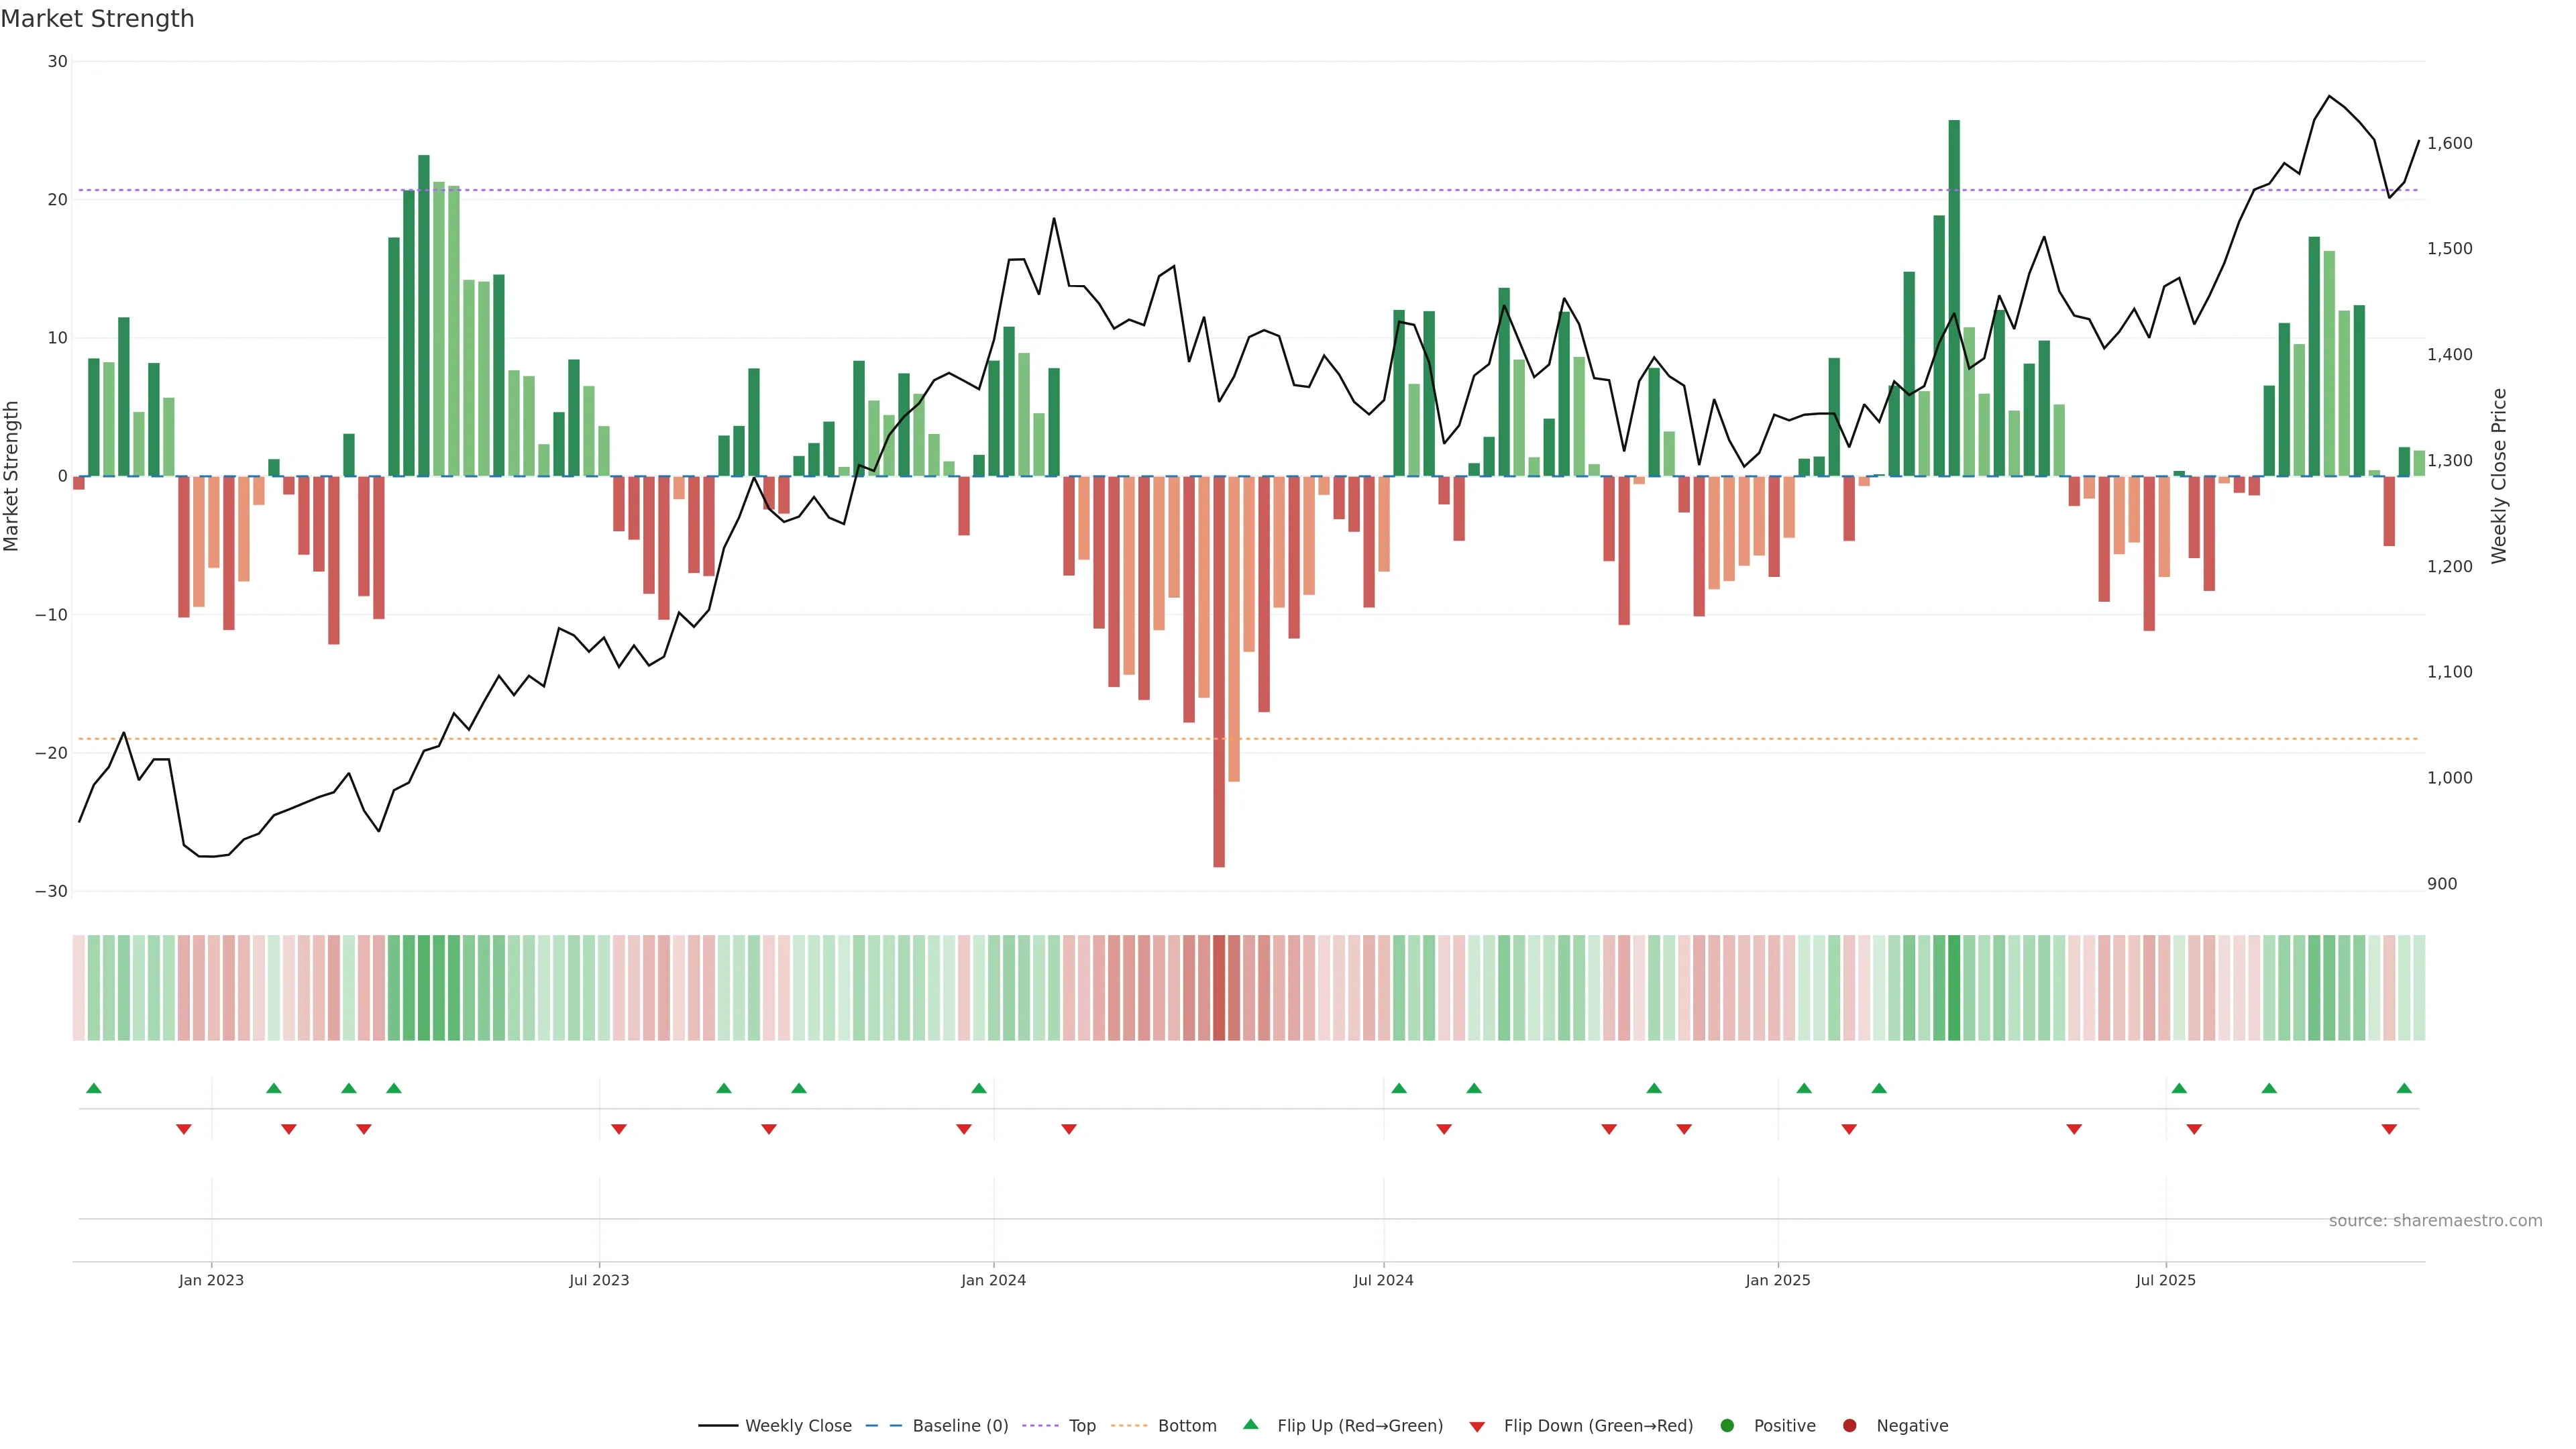
Task: Click the last green flip-up triangle marker
Action: (2404, 1088)
